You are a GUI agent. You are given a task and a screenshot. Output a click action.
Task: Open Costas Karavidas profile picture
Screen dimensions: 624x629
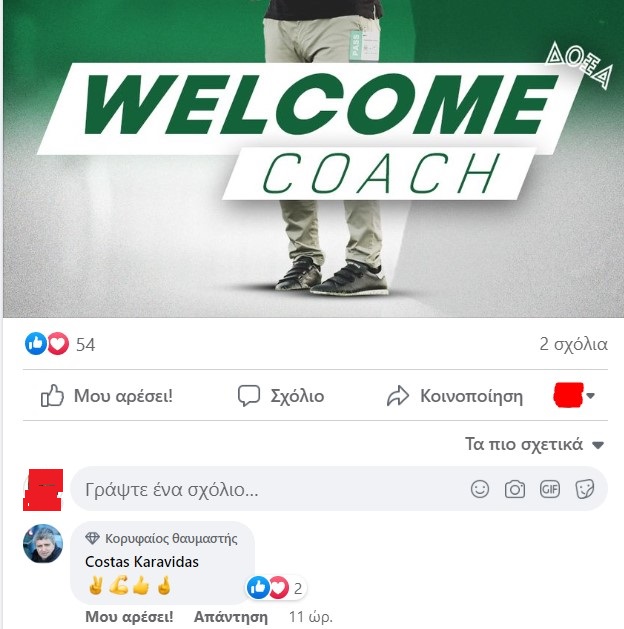click(43, 544)
